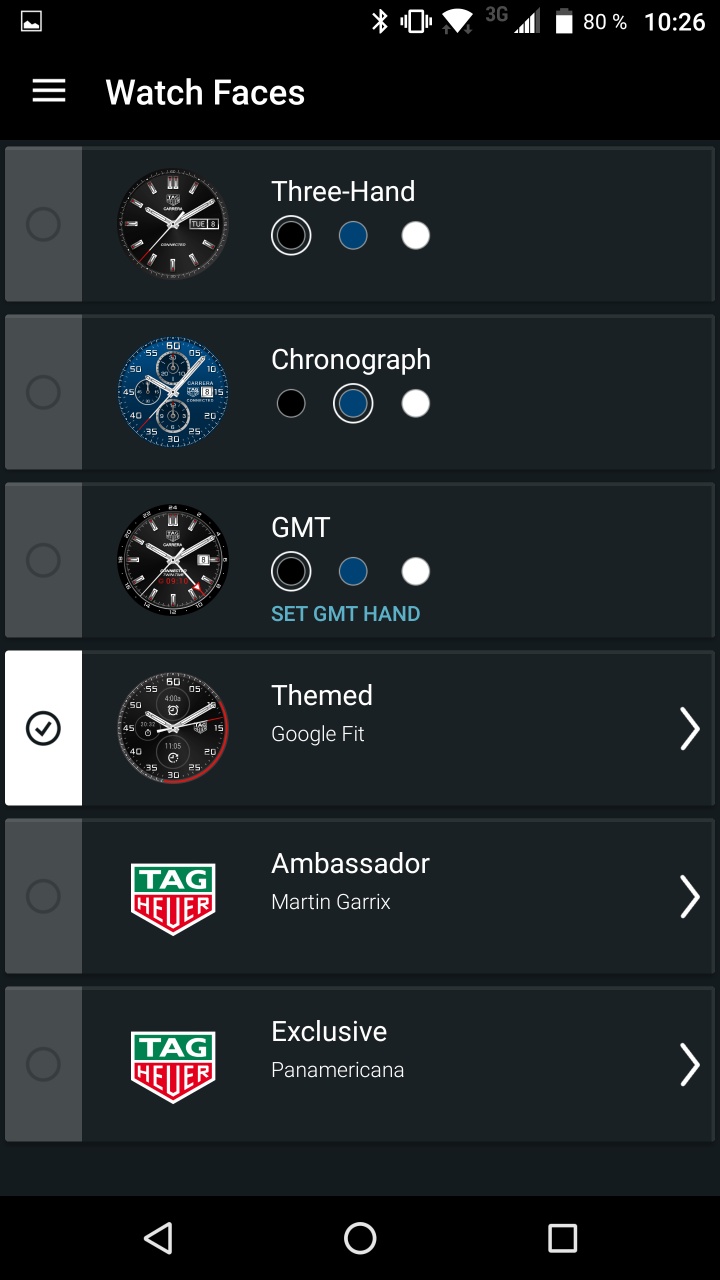Select the Three-Hand watch face radio button
Screen dimensions: 720x1280
coord(43,224)
